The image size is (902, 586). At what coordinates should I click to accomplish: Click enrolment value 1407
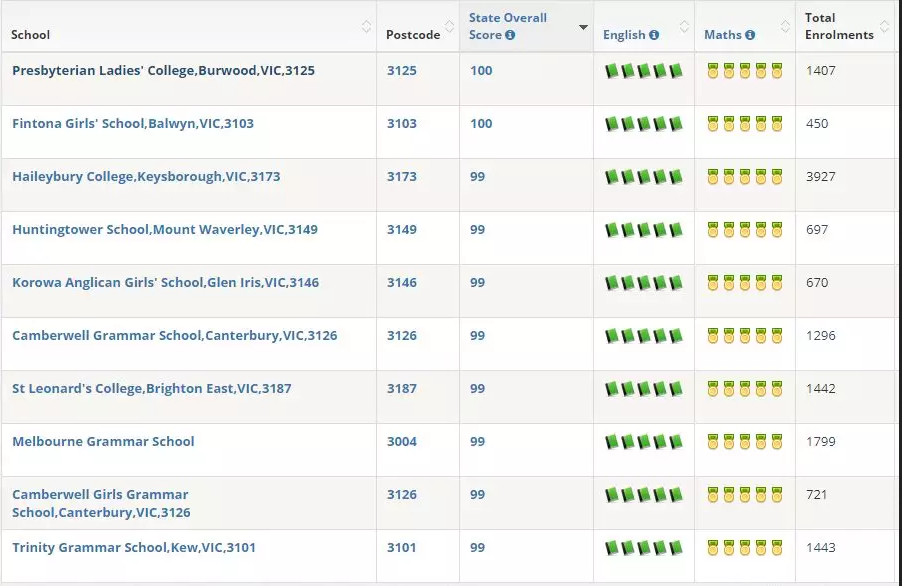[821, 71]
